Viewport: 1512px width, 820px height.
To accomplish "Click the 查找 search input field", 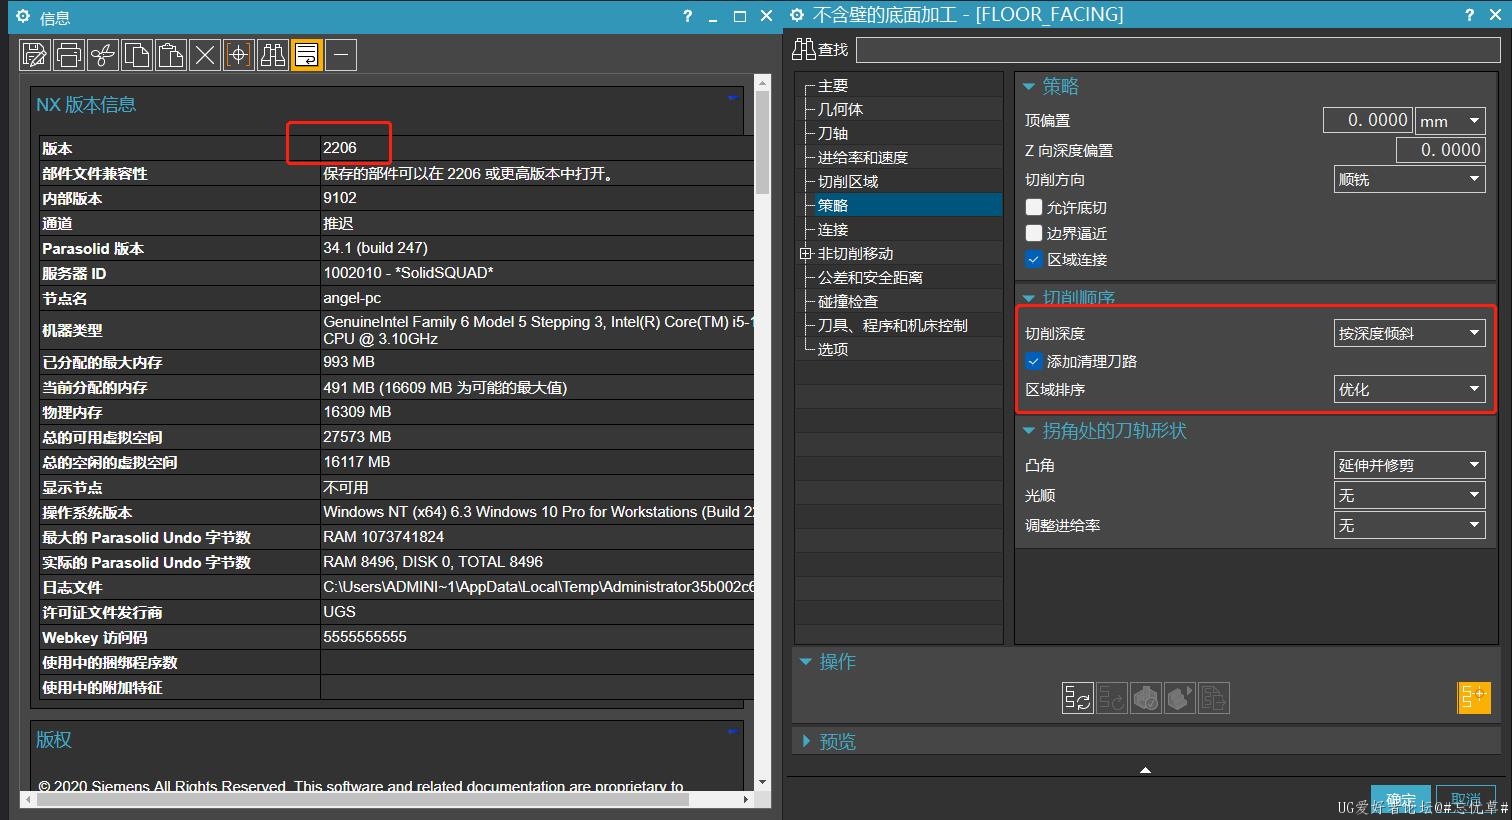I will tap(1178, 49).
